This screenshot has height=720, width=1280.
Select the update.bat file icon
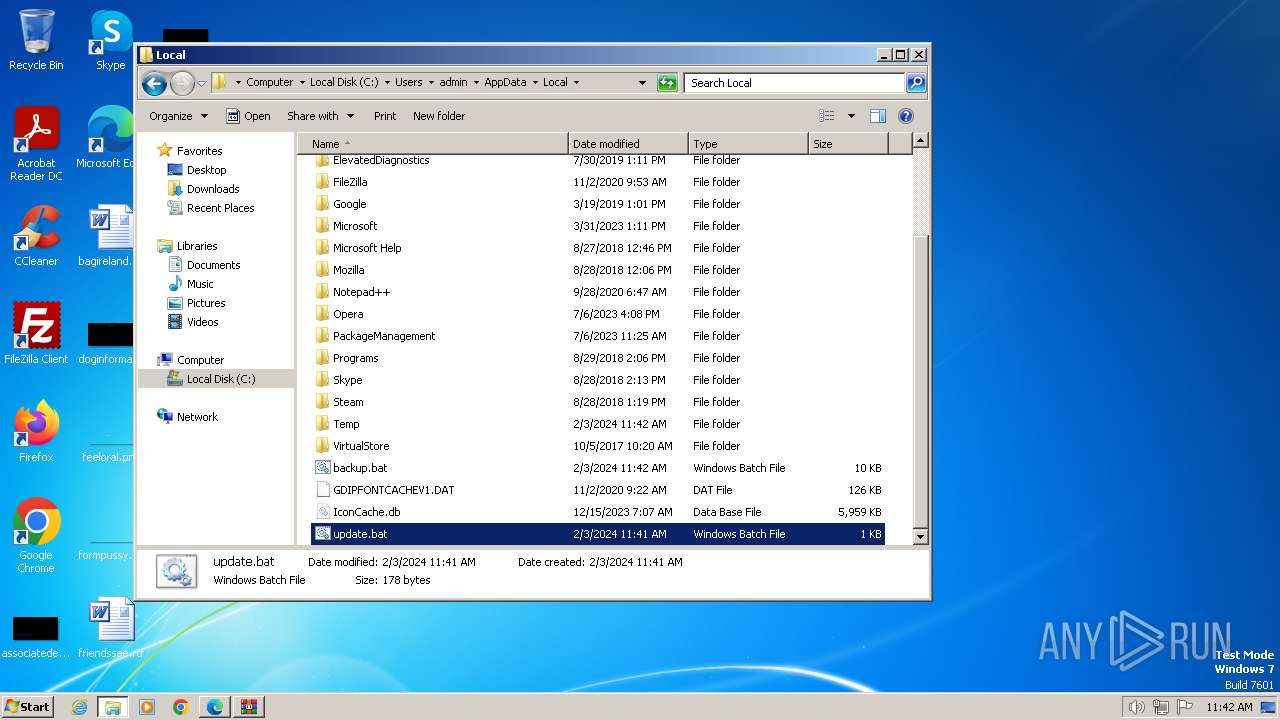pyautogui.click(x=322, y=534)
